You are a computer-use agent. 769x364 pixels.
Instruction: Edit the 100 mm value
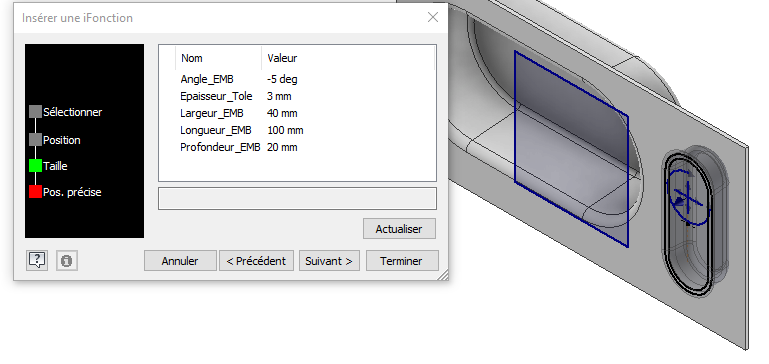[x=285, y=130]
